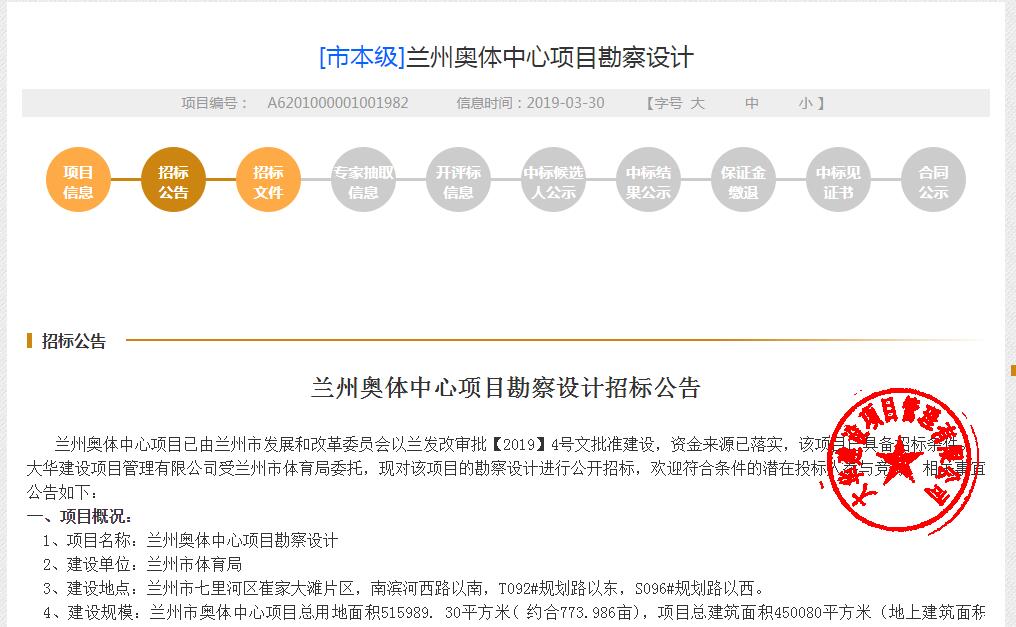1016x627 pixels.
Task: Set font size to 小
Action: (806, 102)
